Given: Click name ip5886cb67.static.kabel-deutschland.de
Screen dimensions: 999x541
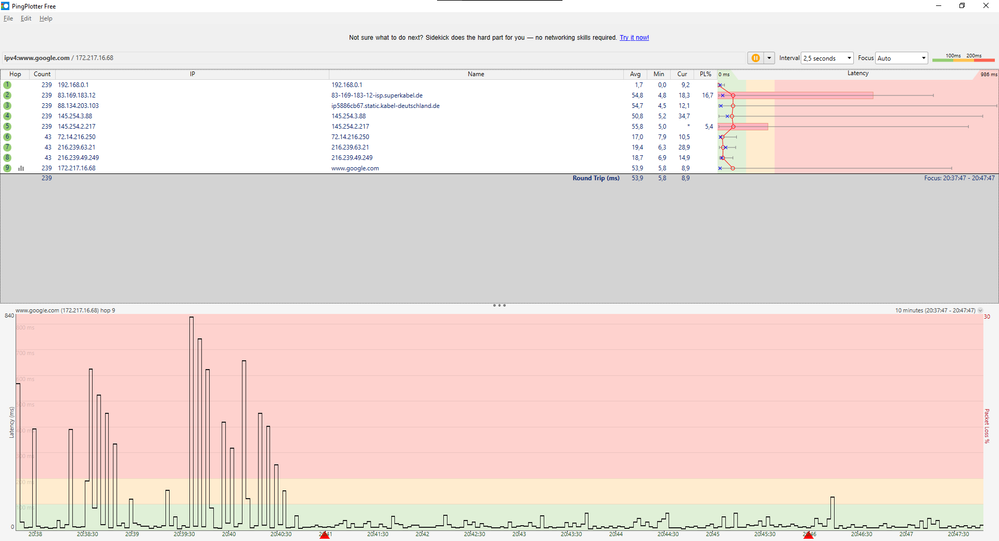Looking at the screenshot, I should point(385,106).
